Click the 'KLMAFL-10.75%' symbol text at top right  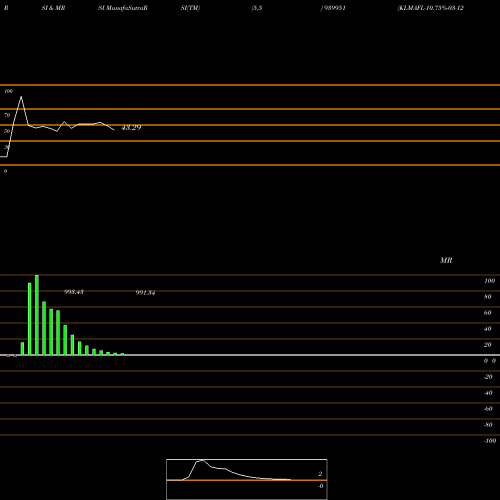click(x=422, y=8)
